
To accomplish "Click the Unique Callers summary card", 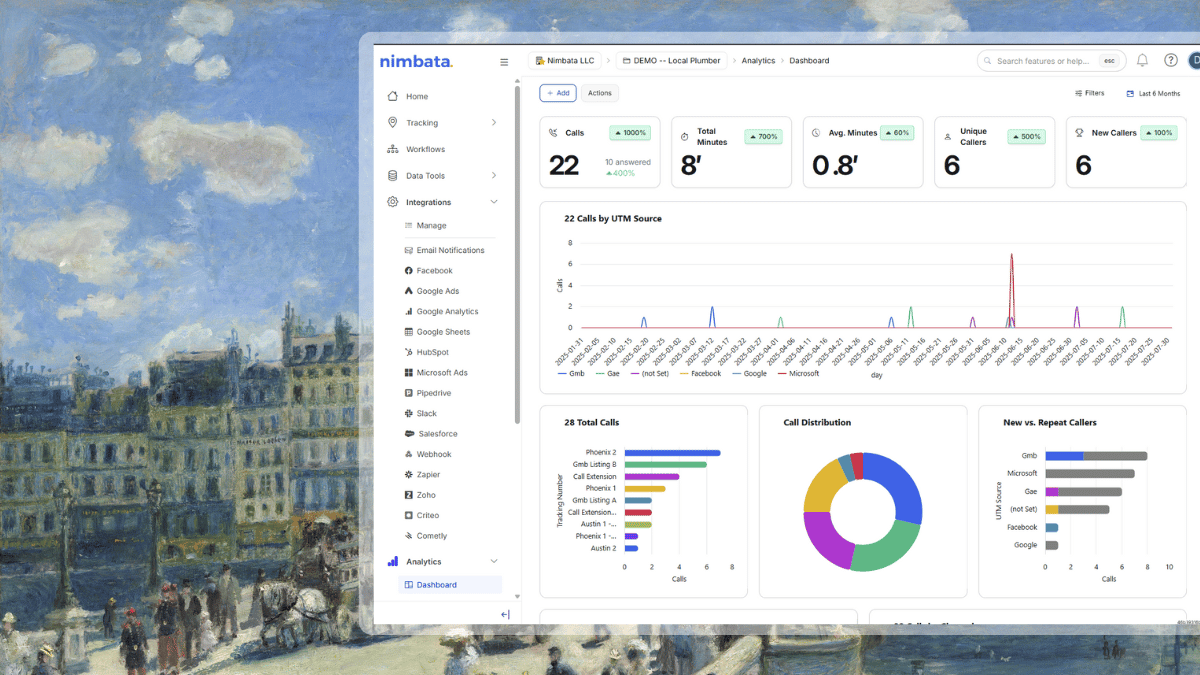I will coord(994,152).
